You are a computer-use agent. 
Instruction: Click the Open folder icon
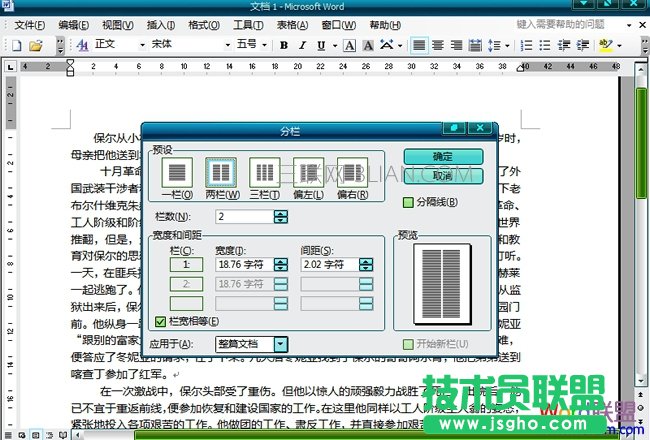[x=36, y=45]
